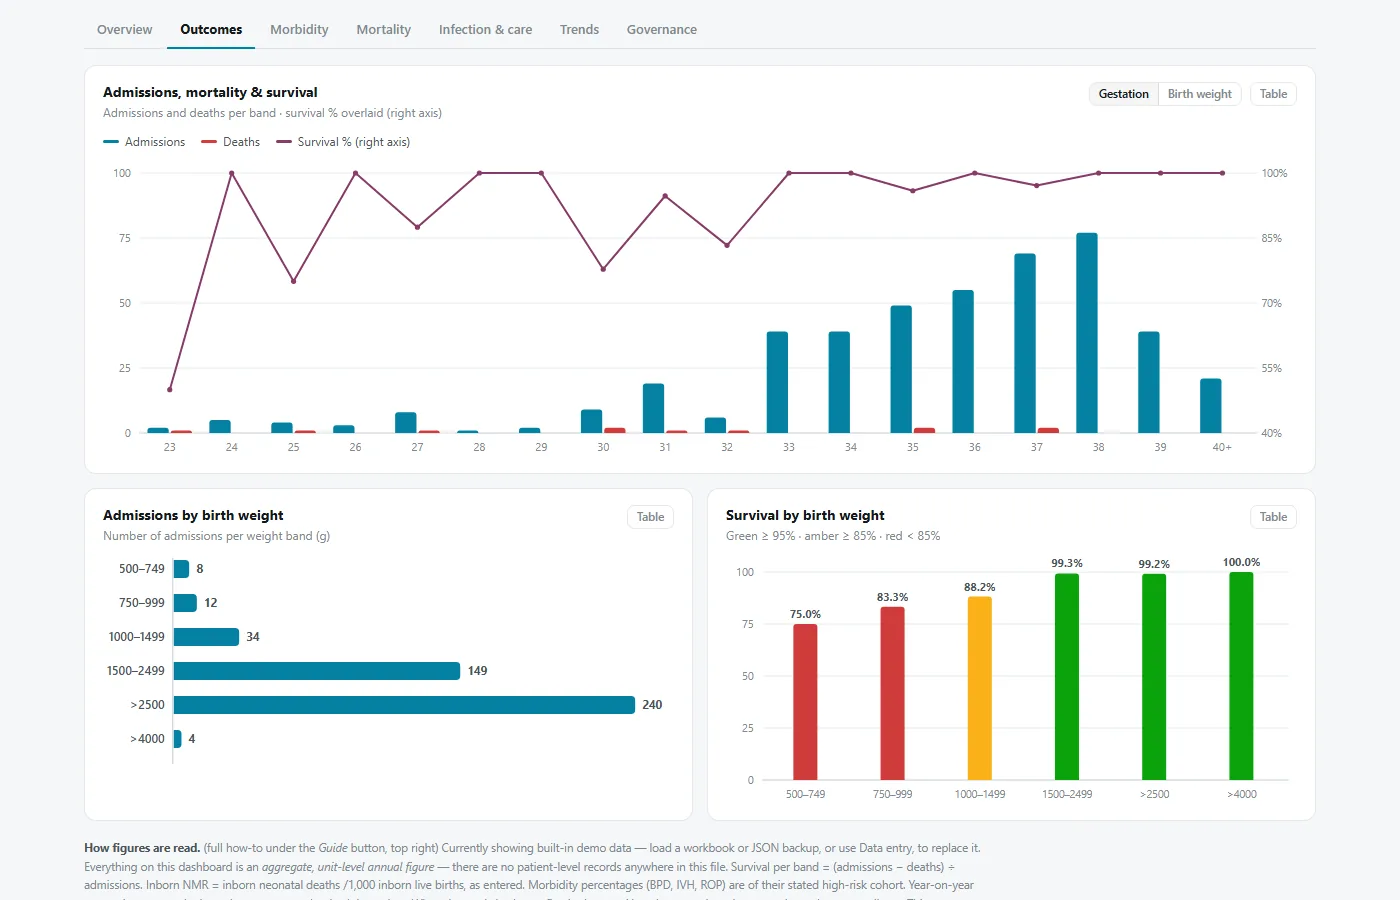Image resolution: width=1400 pixels, height=900 pixels.
Task: Click the >4000 weight band label
Action: 147,739
